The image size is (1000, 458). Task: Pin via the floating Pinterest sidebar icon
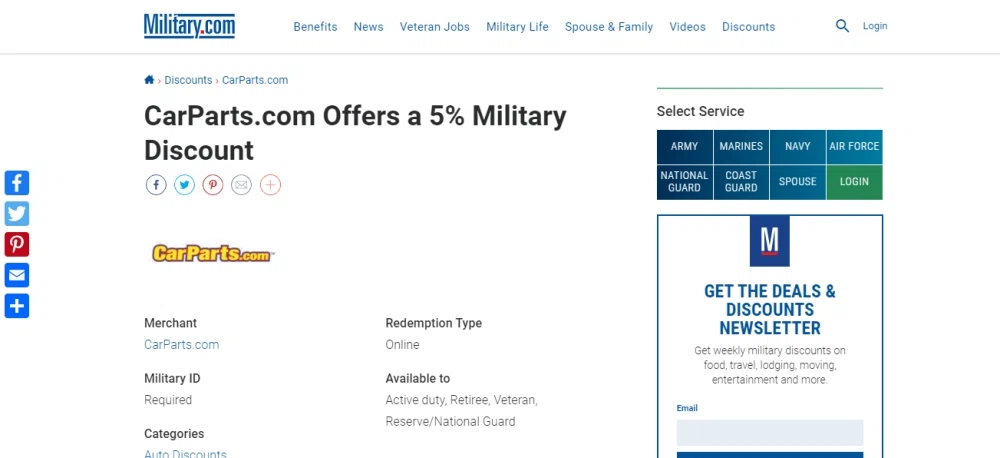pyautogui.click(x=17, y=244)
